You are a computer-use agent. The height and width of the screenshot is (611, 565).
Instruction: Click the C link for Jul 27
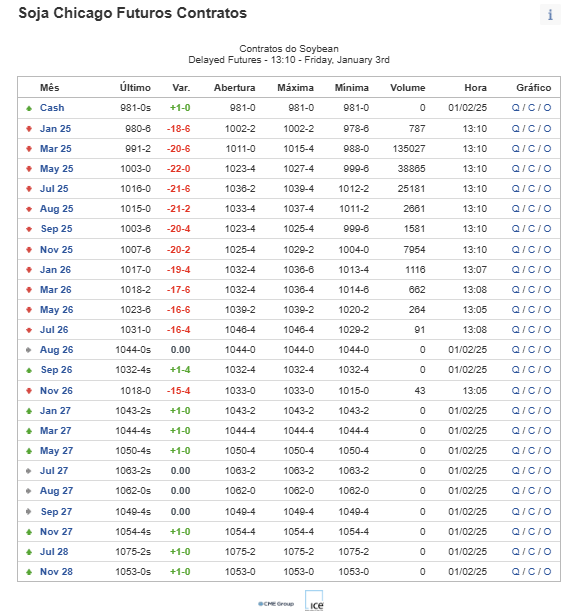tap(531, 471)
